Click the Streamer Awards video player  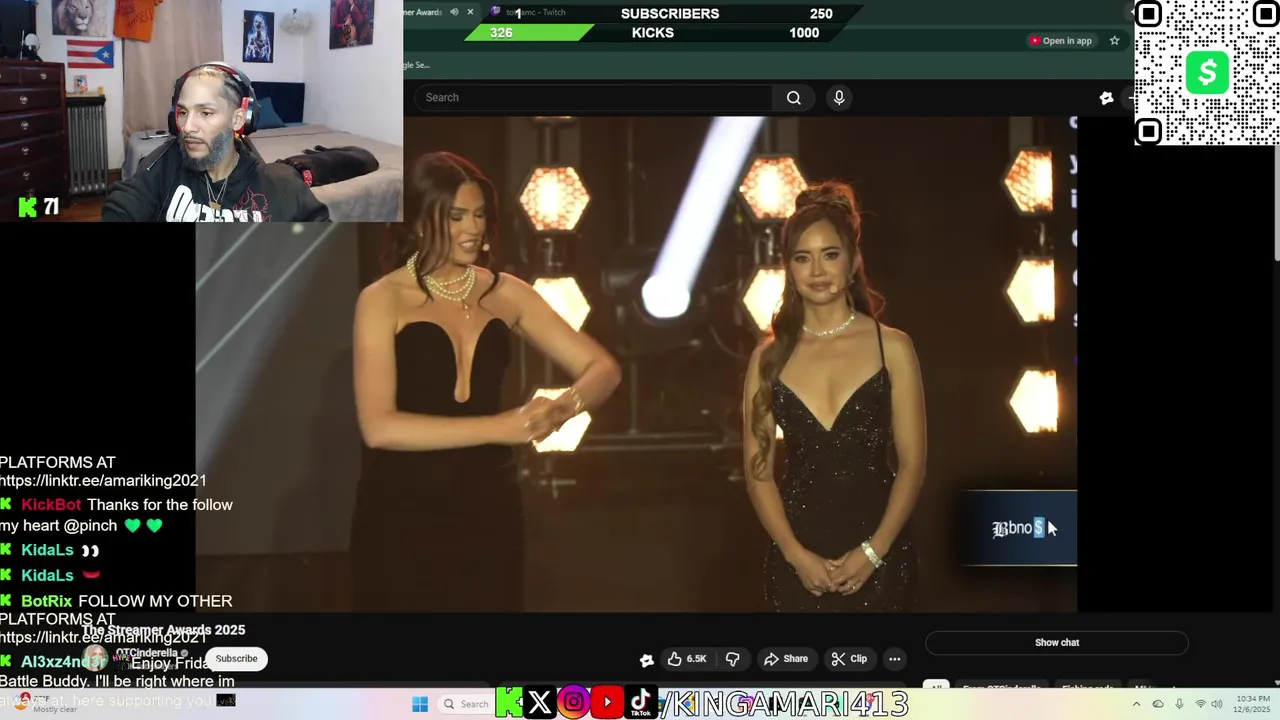[x=636, y=364]
